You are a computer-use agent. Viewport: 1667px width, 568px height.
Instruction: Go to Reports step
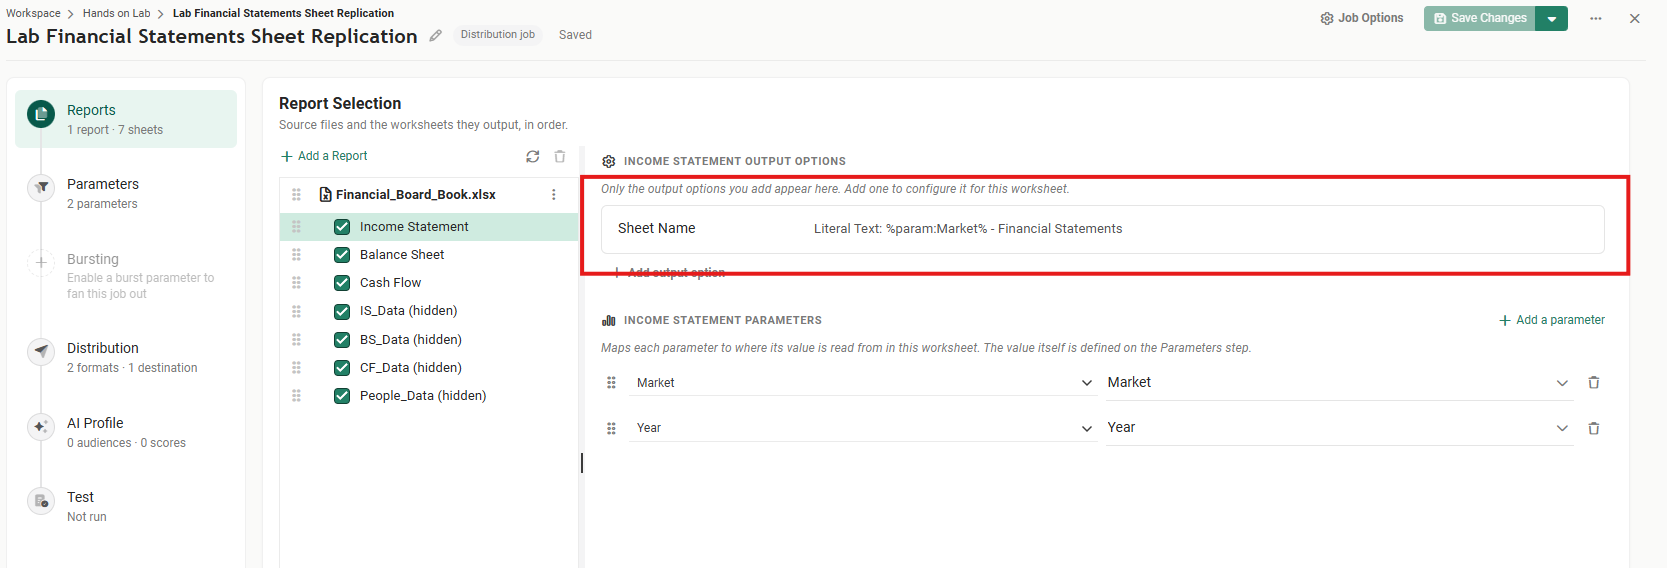tap(126, 119)
